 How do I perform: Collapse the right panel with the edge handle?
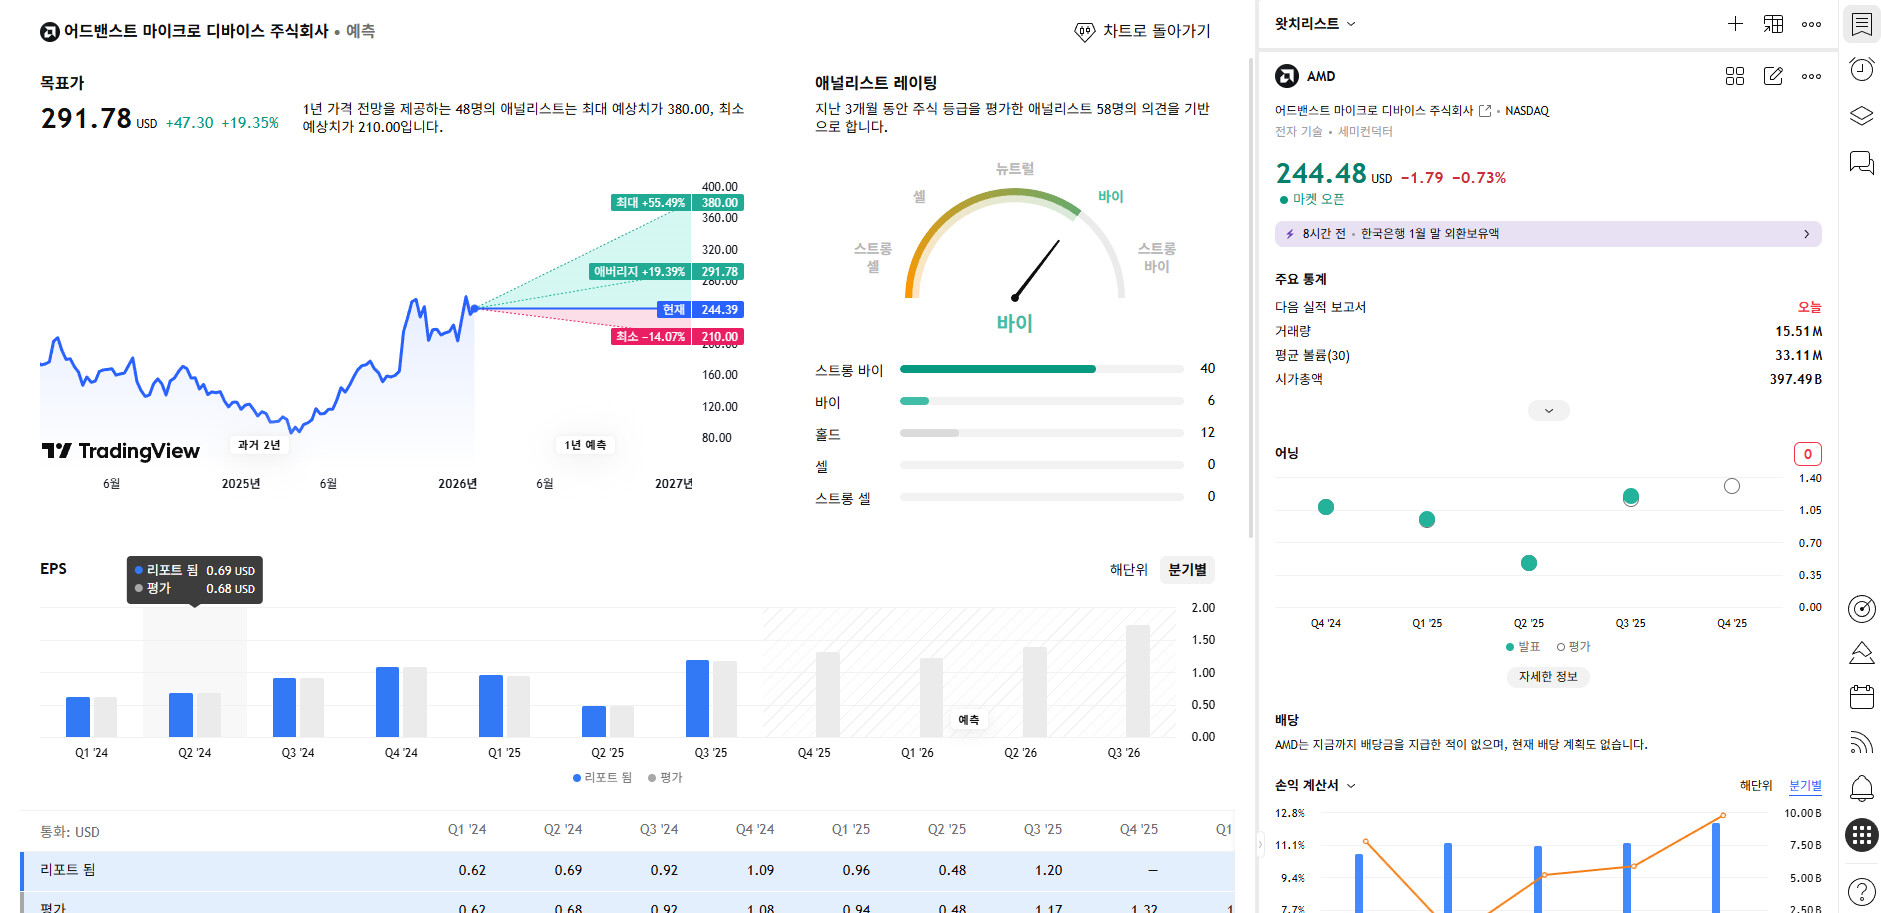pyautogui.click(x=1259, y=845)
